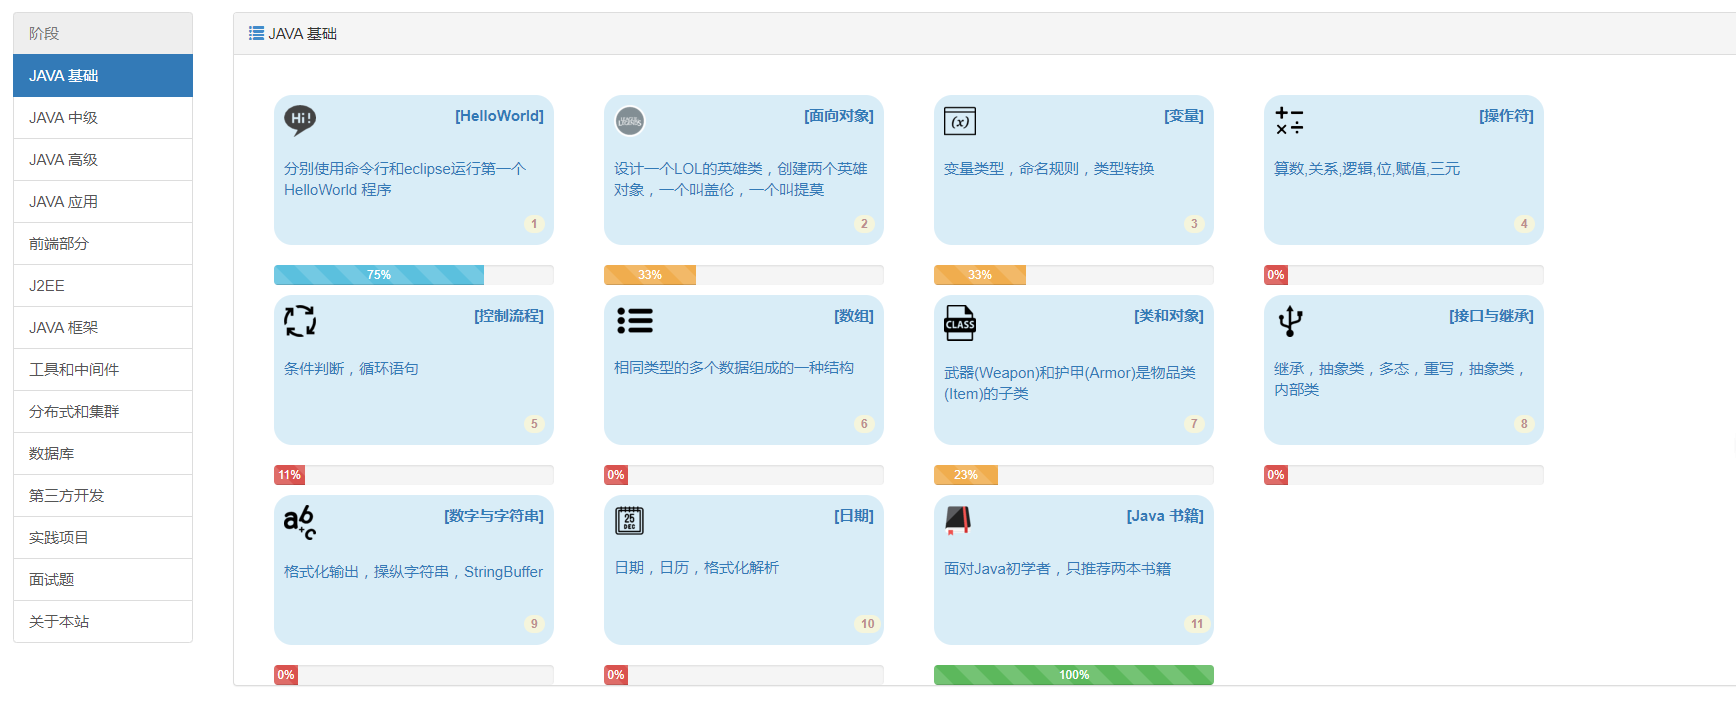Click number badge 10 on 日期 card
This screenshot has height=702, width=1736.
tap(867, 624)
